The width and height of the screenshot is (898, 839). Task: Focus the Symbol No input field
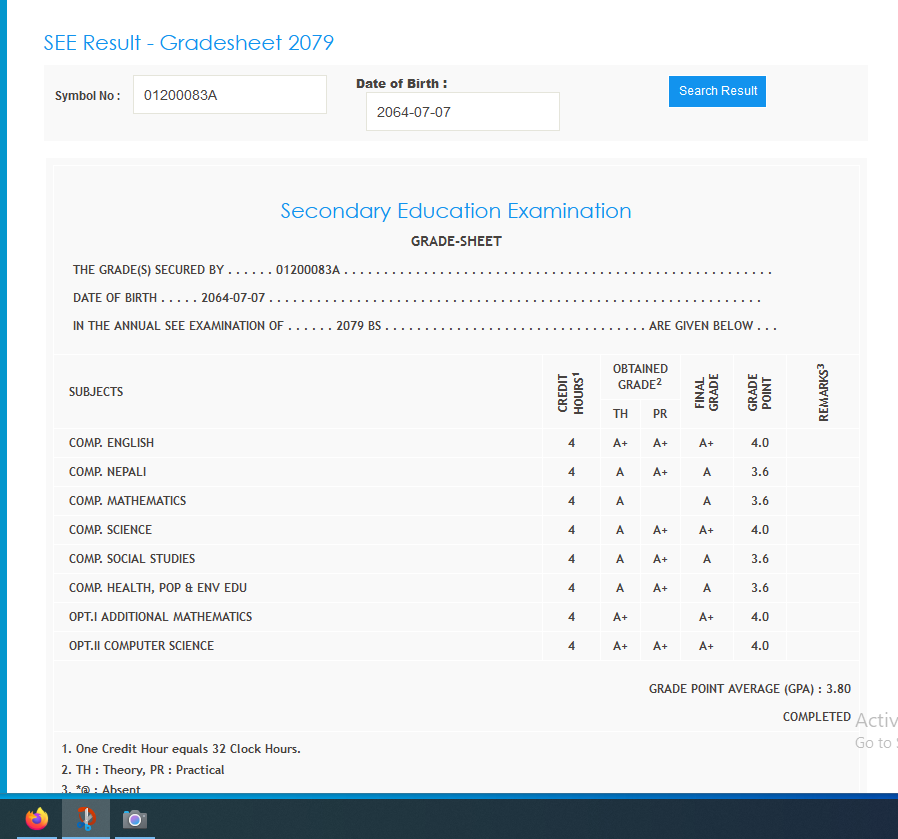(x=229, y=95)
